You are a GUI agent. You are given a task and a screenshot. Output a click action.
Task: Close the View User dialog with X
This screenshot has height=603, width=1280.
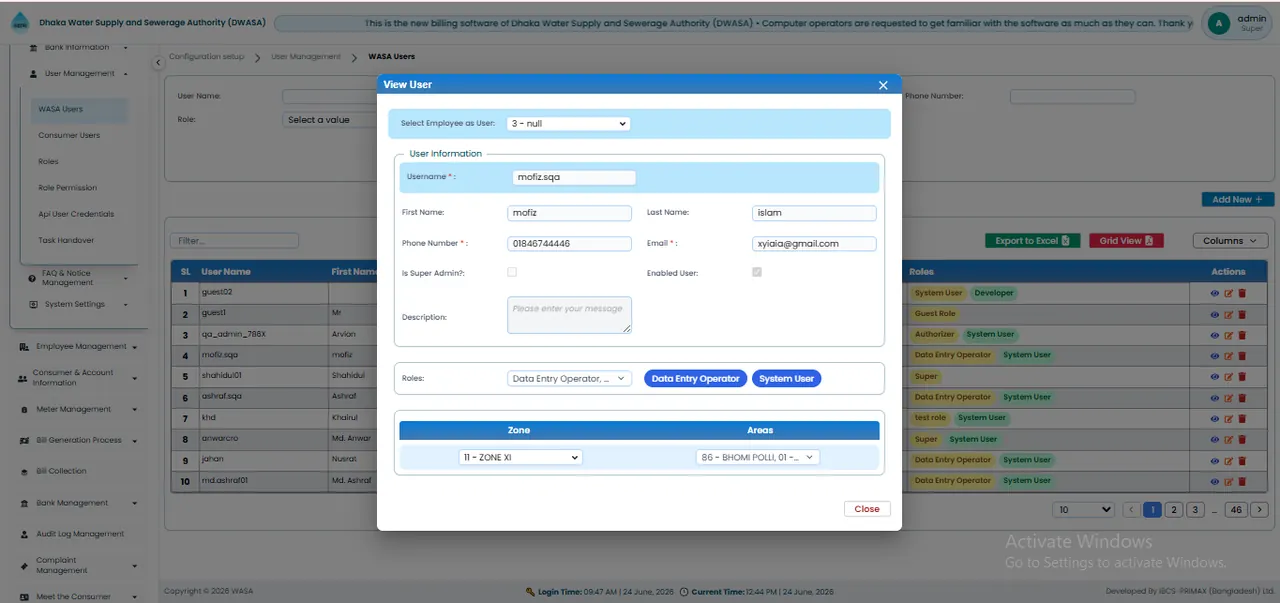883,85
